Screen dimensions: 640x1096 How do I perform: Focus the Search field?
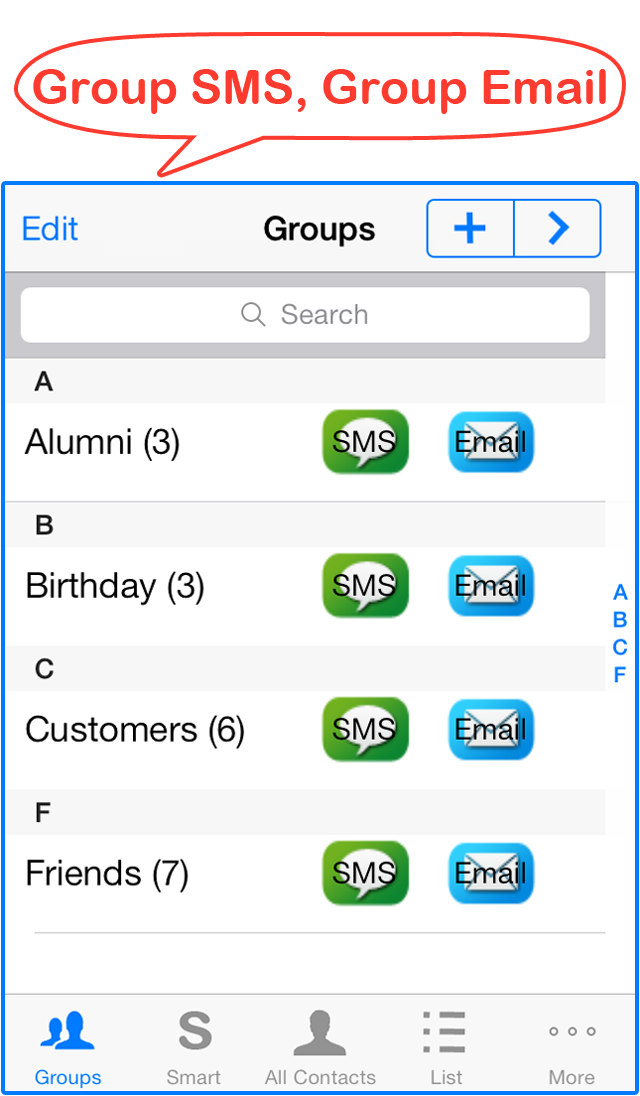(305, 315)
